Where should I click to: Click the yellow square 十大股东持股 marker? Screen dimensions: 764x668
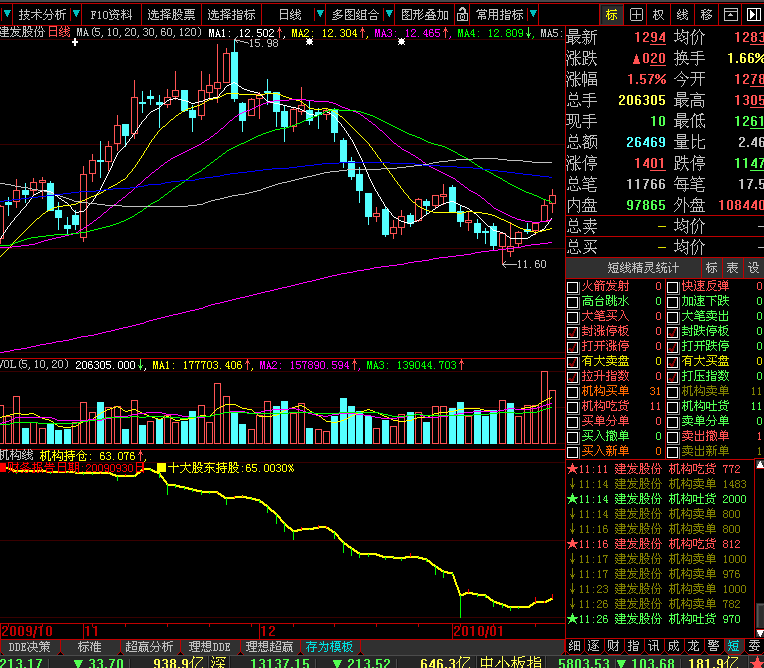(x=161, y=468)
